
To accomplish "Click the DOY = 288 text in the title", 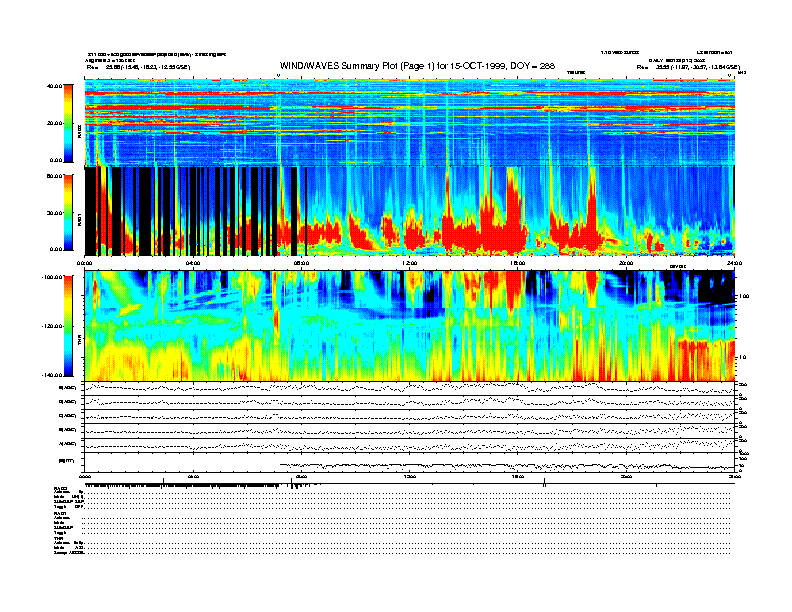I will point(532,66).
